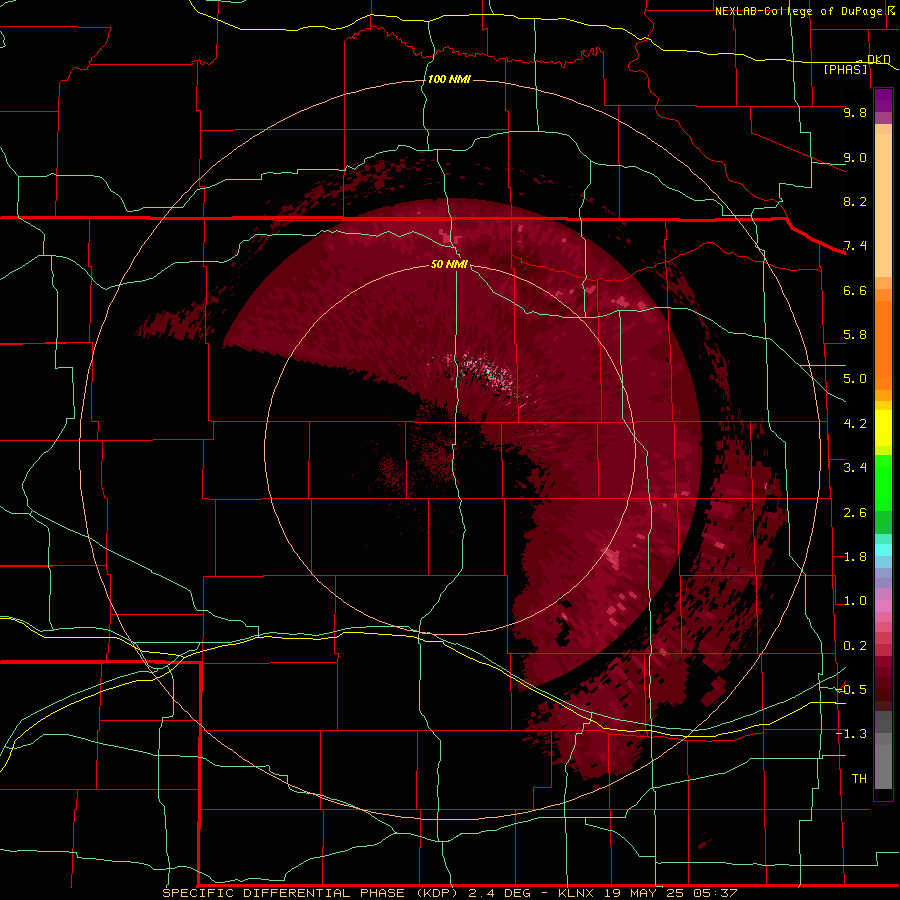Click the 3.4 scale value
Image resolution: width=900 pixels, height=900 pixels.
855,468
